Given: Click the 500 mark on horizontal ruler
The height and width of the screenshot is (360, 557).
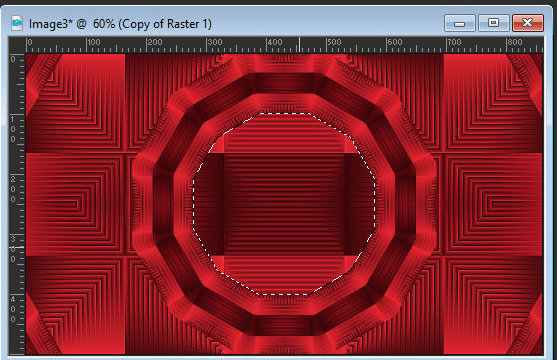Looking at the screenshot, I should [x=334, y=42].
